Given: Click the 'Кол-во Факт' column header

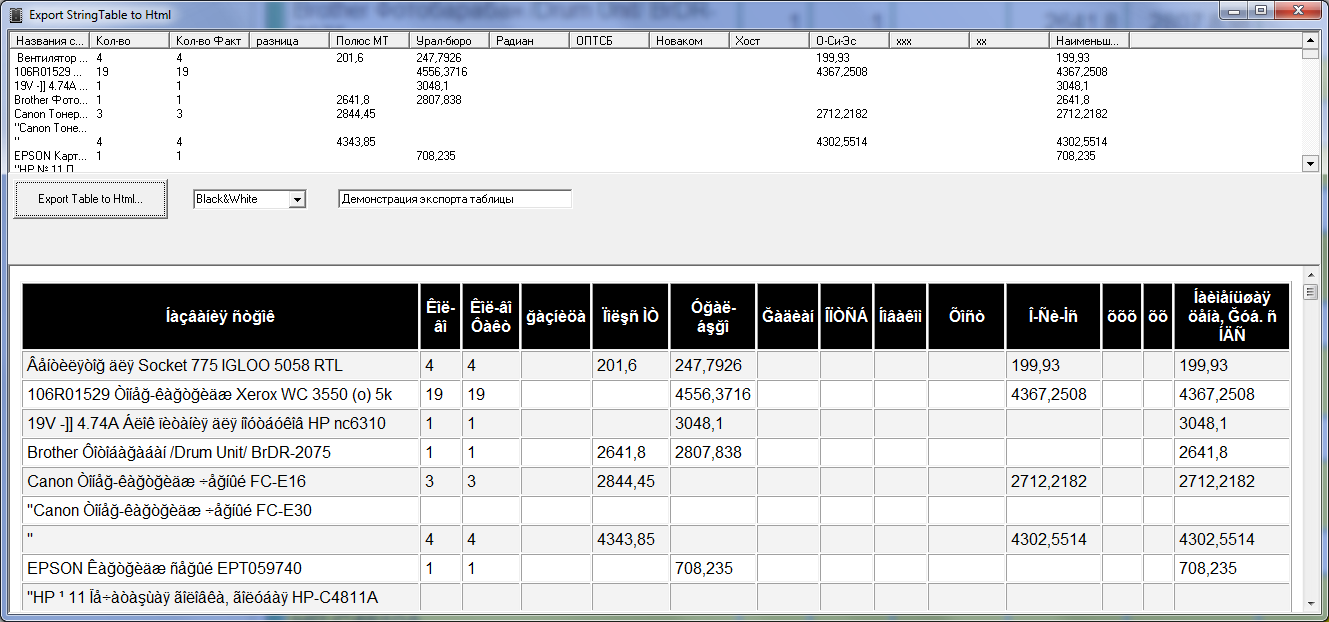Looking at the screenshot, I should click(210, 41).
